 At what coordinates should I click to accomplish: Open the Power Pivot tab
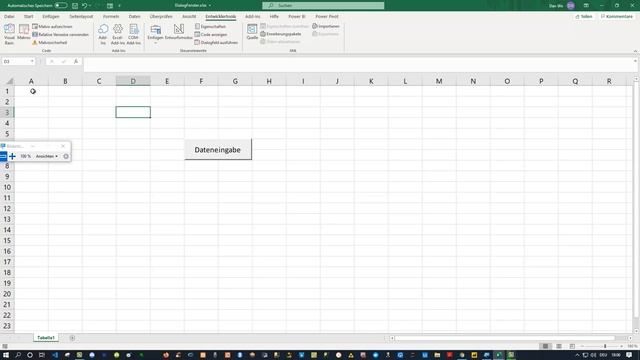point(327,16)
